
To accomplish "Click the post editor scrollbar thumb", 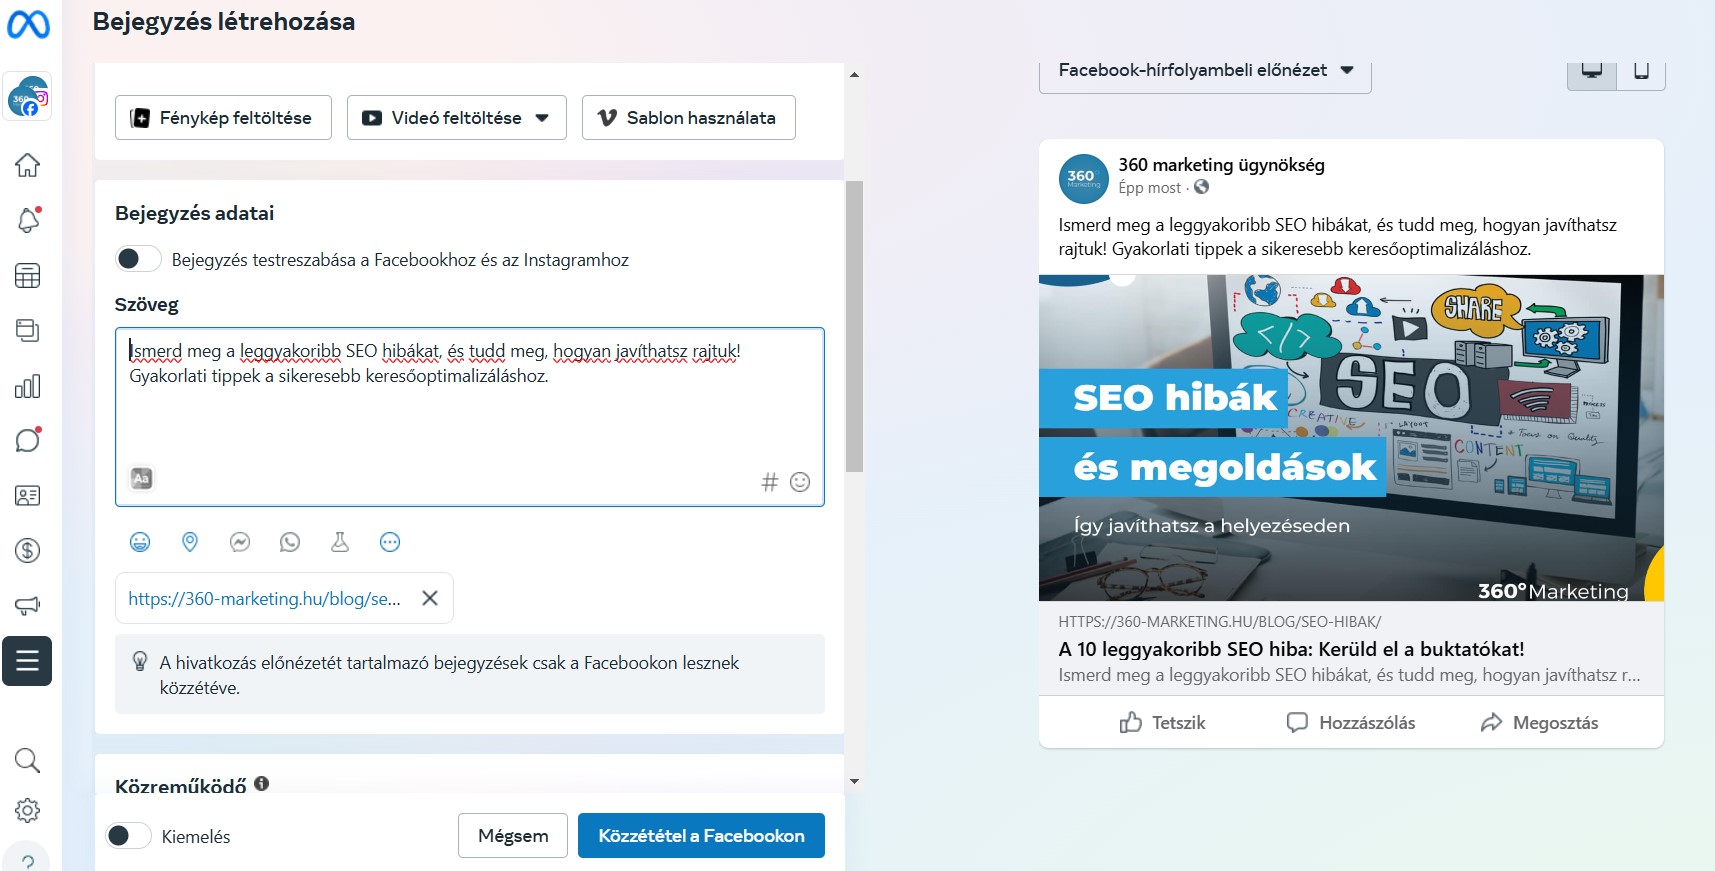I will [x=854, y=326].
